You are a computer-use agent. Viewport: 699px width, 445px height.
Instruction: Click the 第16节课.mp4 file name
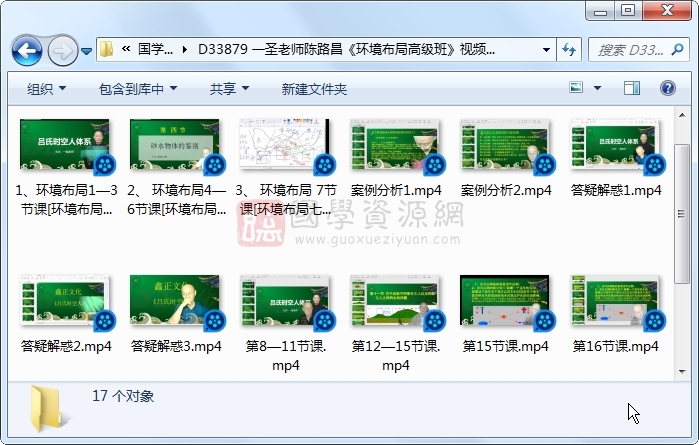tap(616, 346)
